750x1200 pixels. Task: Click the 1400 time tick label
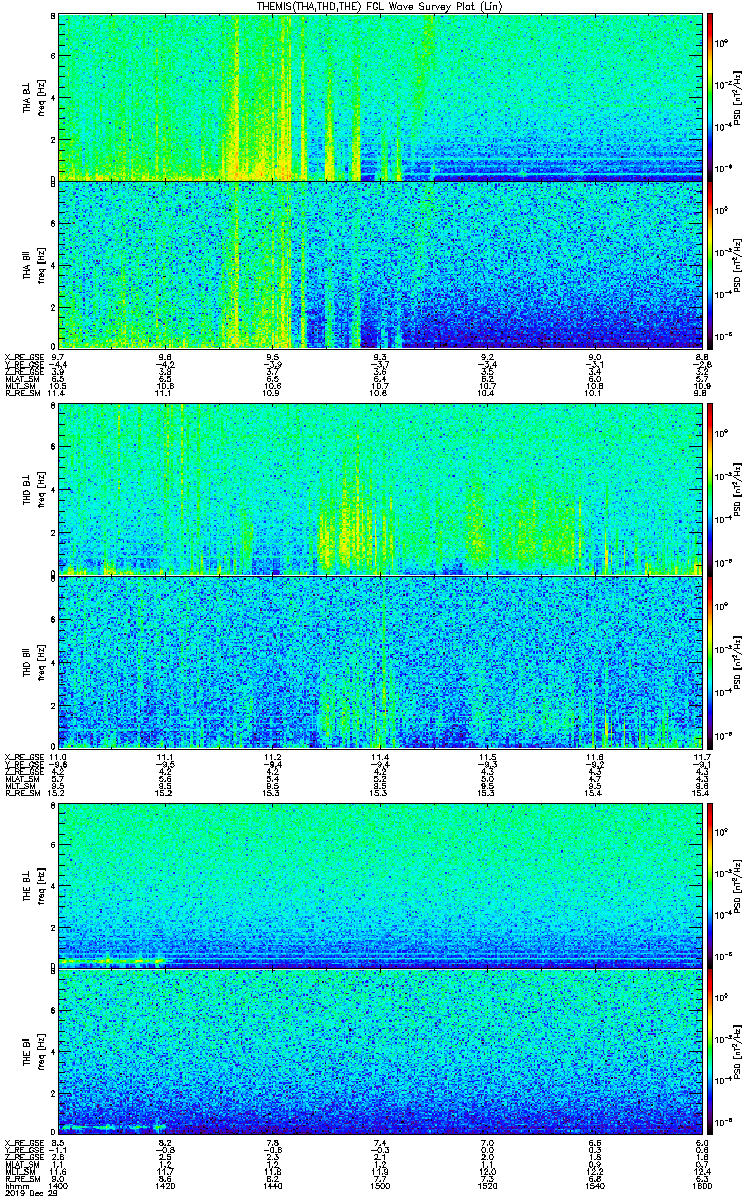[x=59, y=1187]
